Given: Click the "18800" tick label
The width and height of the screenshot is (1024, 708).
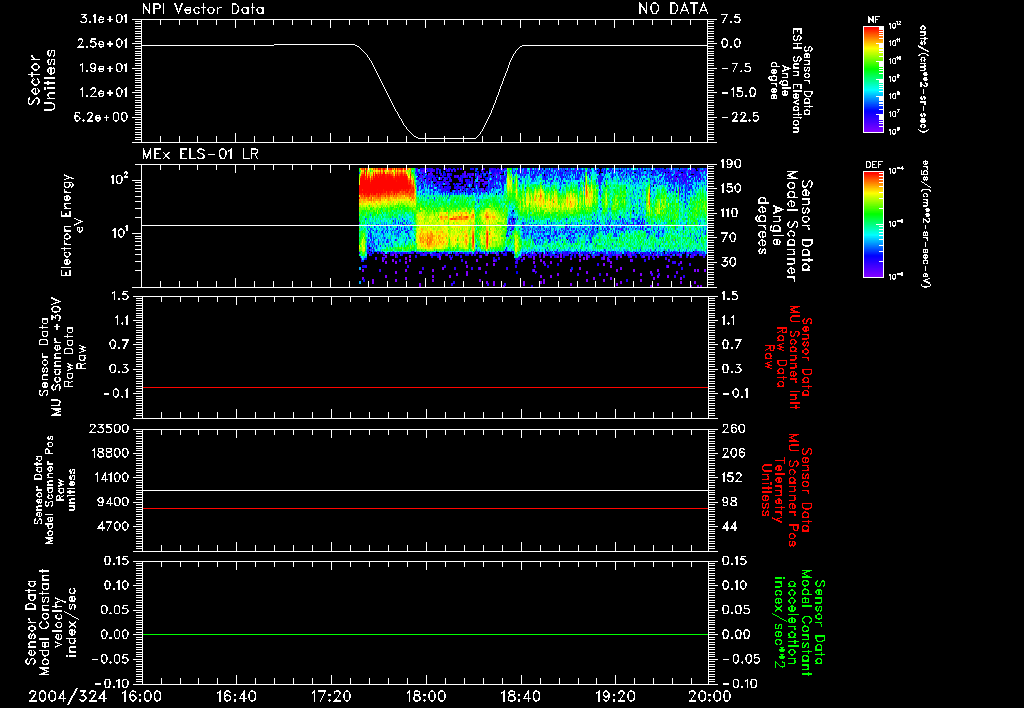Looking at the screenshot, I should [108, 453].
